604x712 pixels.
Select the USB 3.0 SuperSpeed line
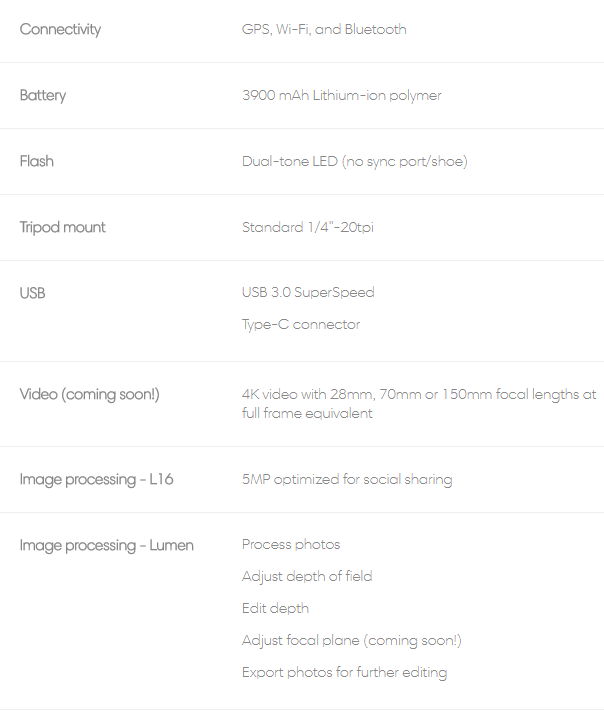point(308,292)
